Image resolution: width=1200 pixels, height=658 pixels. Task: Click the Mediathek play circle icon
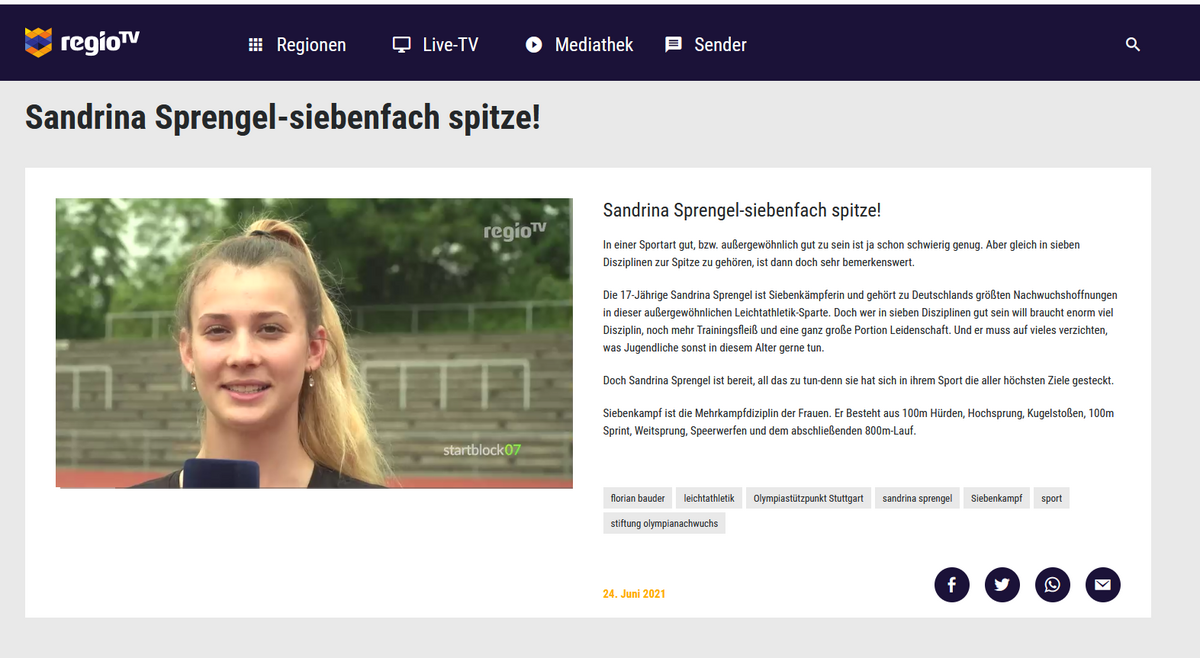(534, 45)
